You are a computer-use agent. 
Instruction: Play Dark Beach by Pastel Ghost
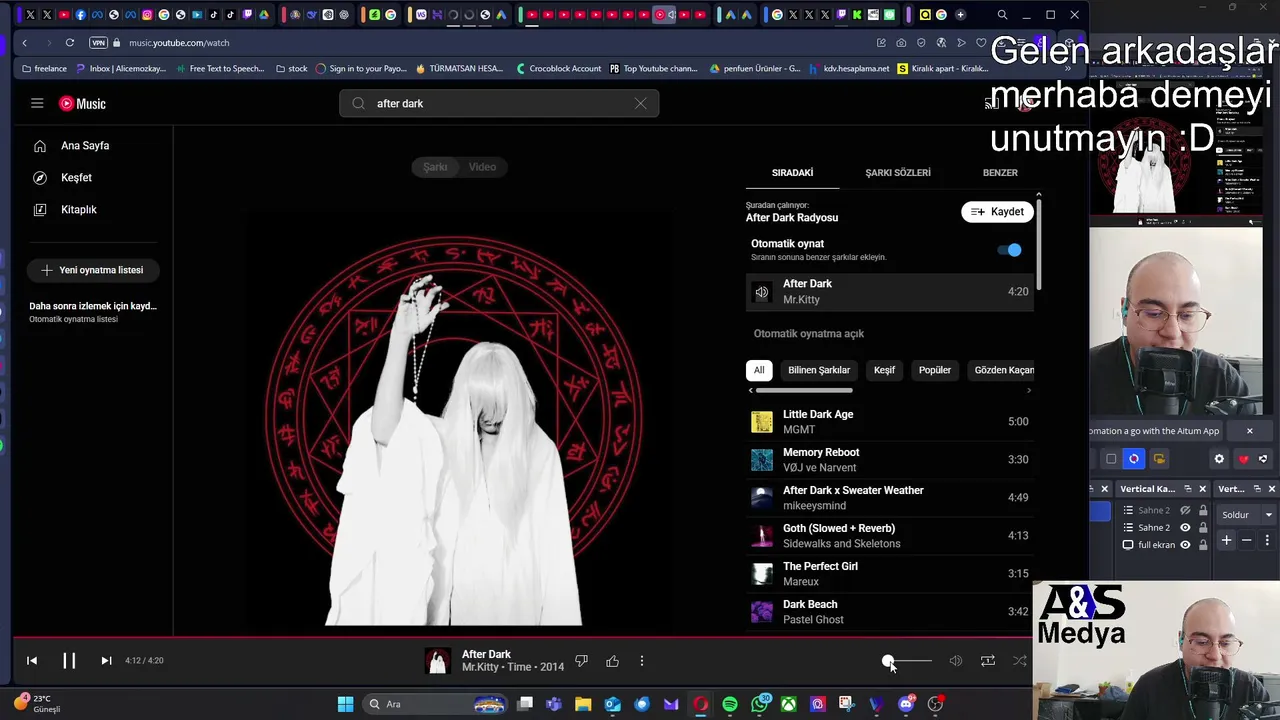(x=890, y=612)
